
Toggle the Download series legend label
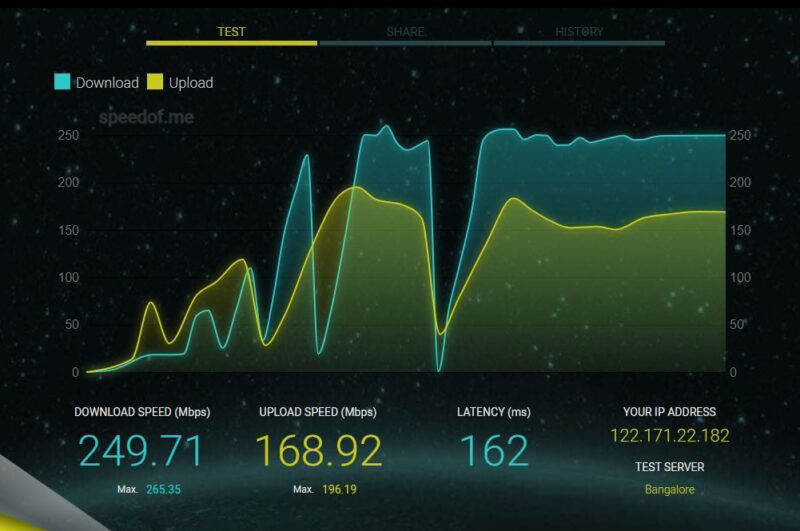[x=107, y=83]
